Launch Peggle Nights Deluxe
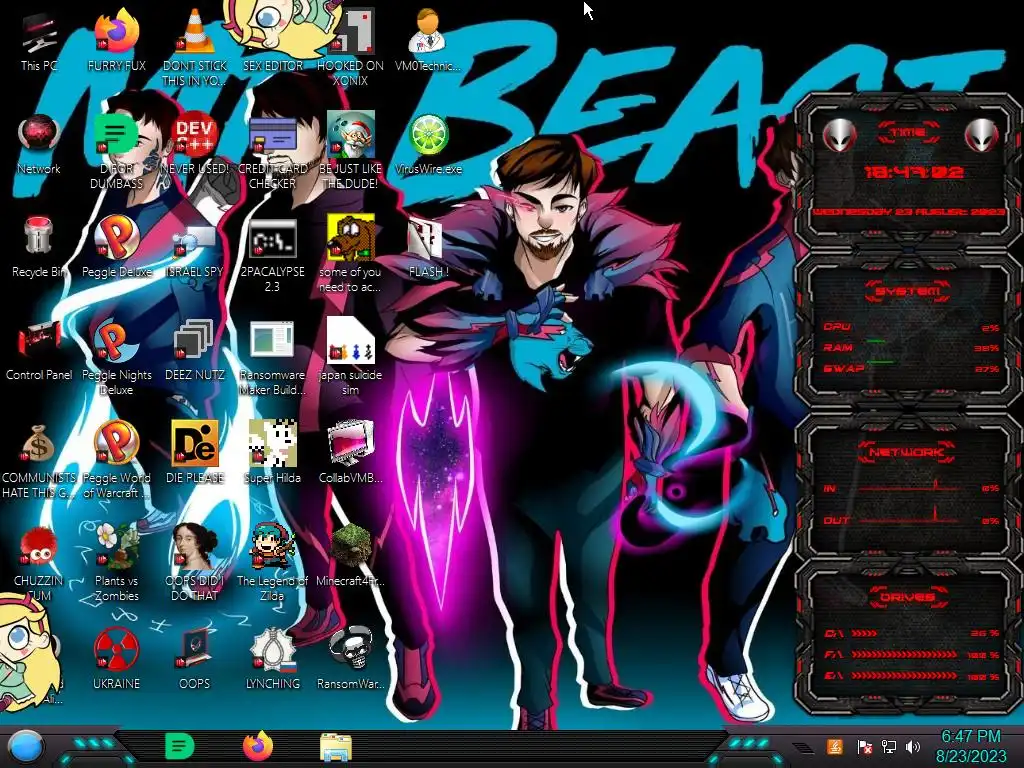The image size is (1024, 768). click(x=116, y=358)
